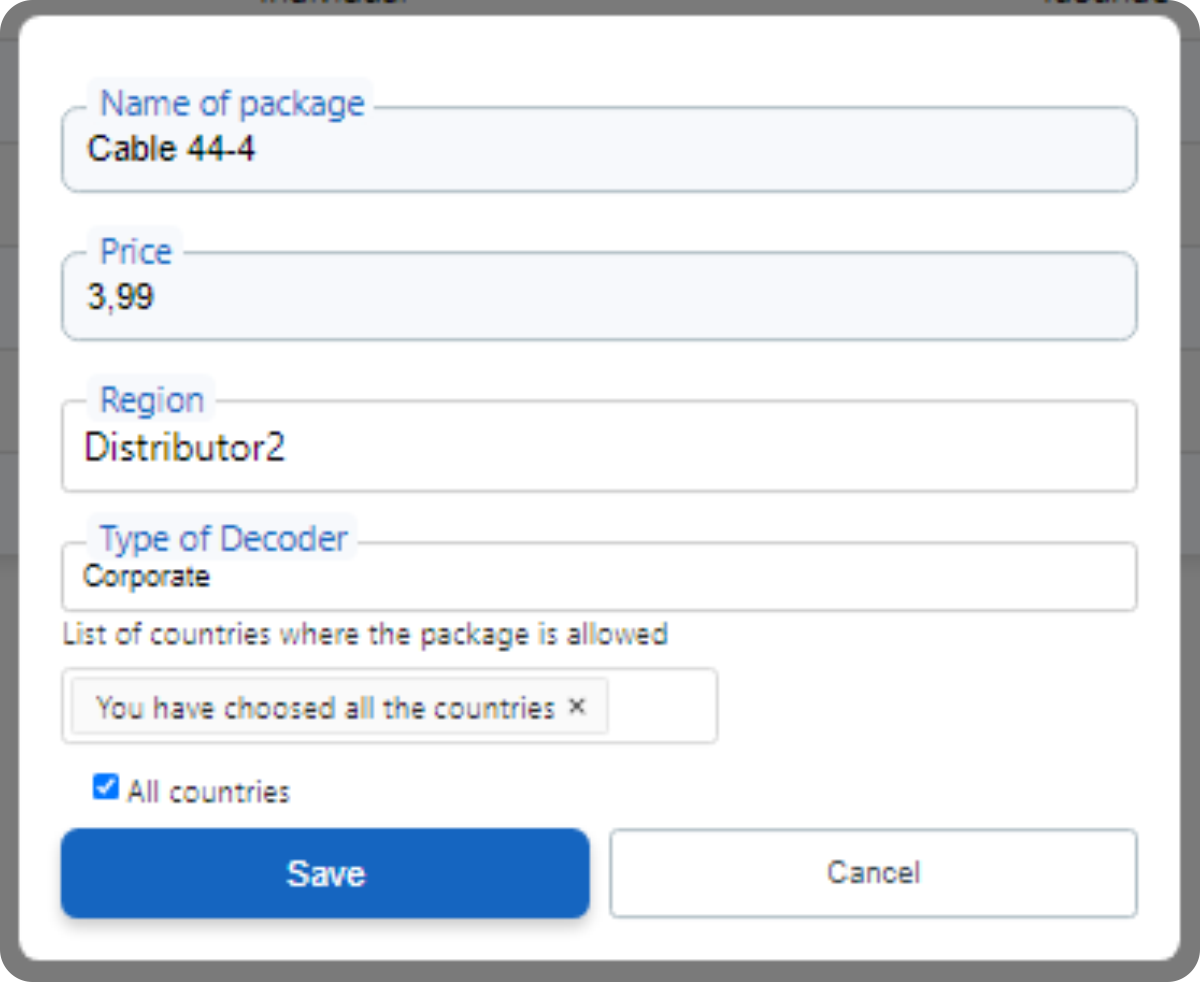1200x982 pixels.
Task: Click the 'Name of package' label
Action: [232, 103]
